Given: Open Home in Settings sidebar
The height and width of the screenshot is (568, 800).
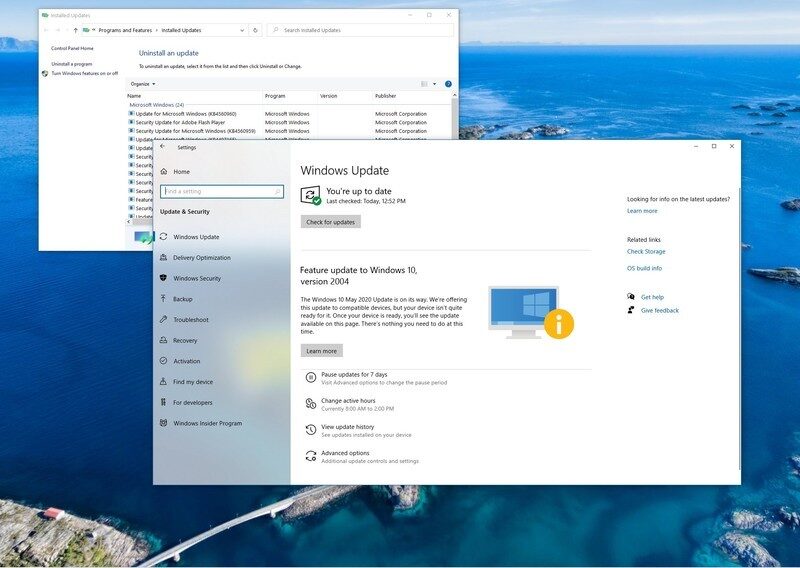Looking at the screenshot, I should [181, 172].
